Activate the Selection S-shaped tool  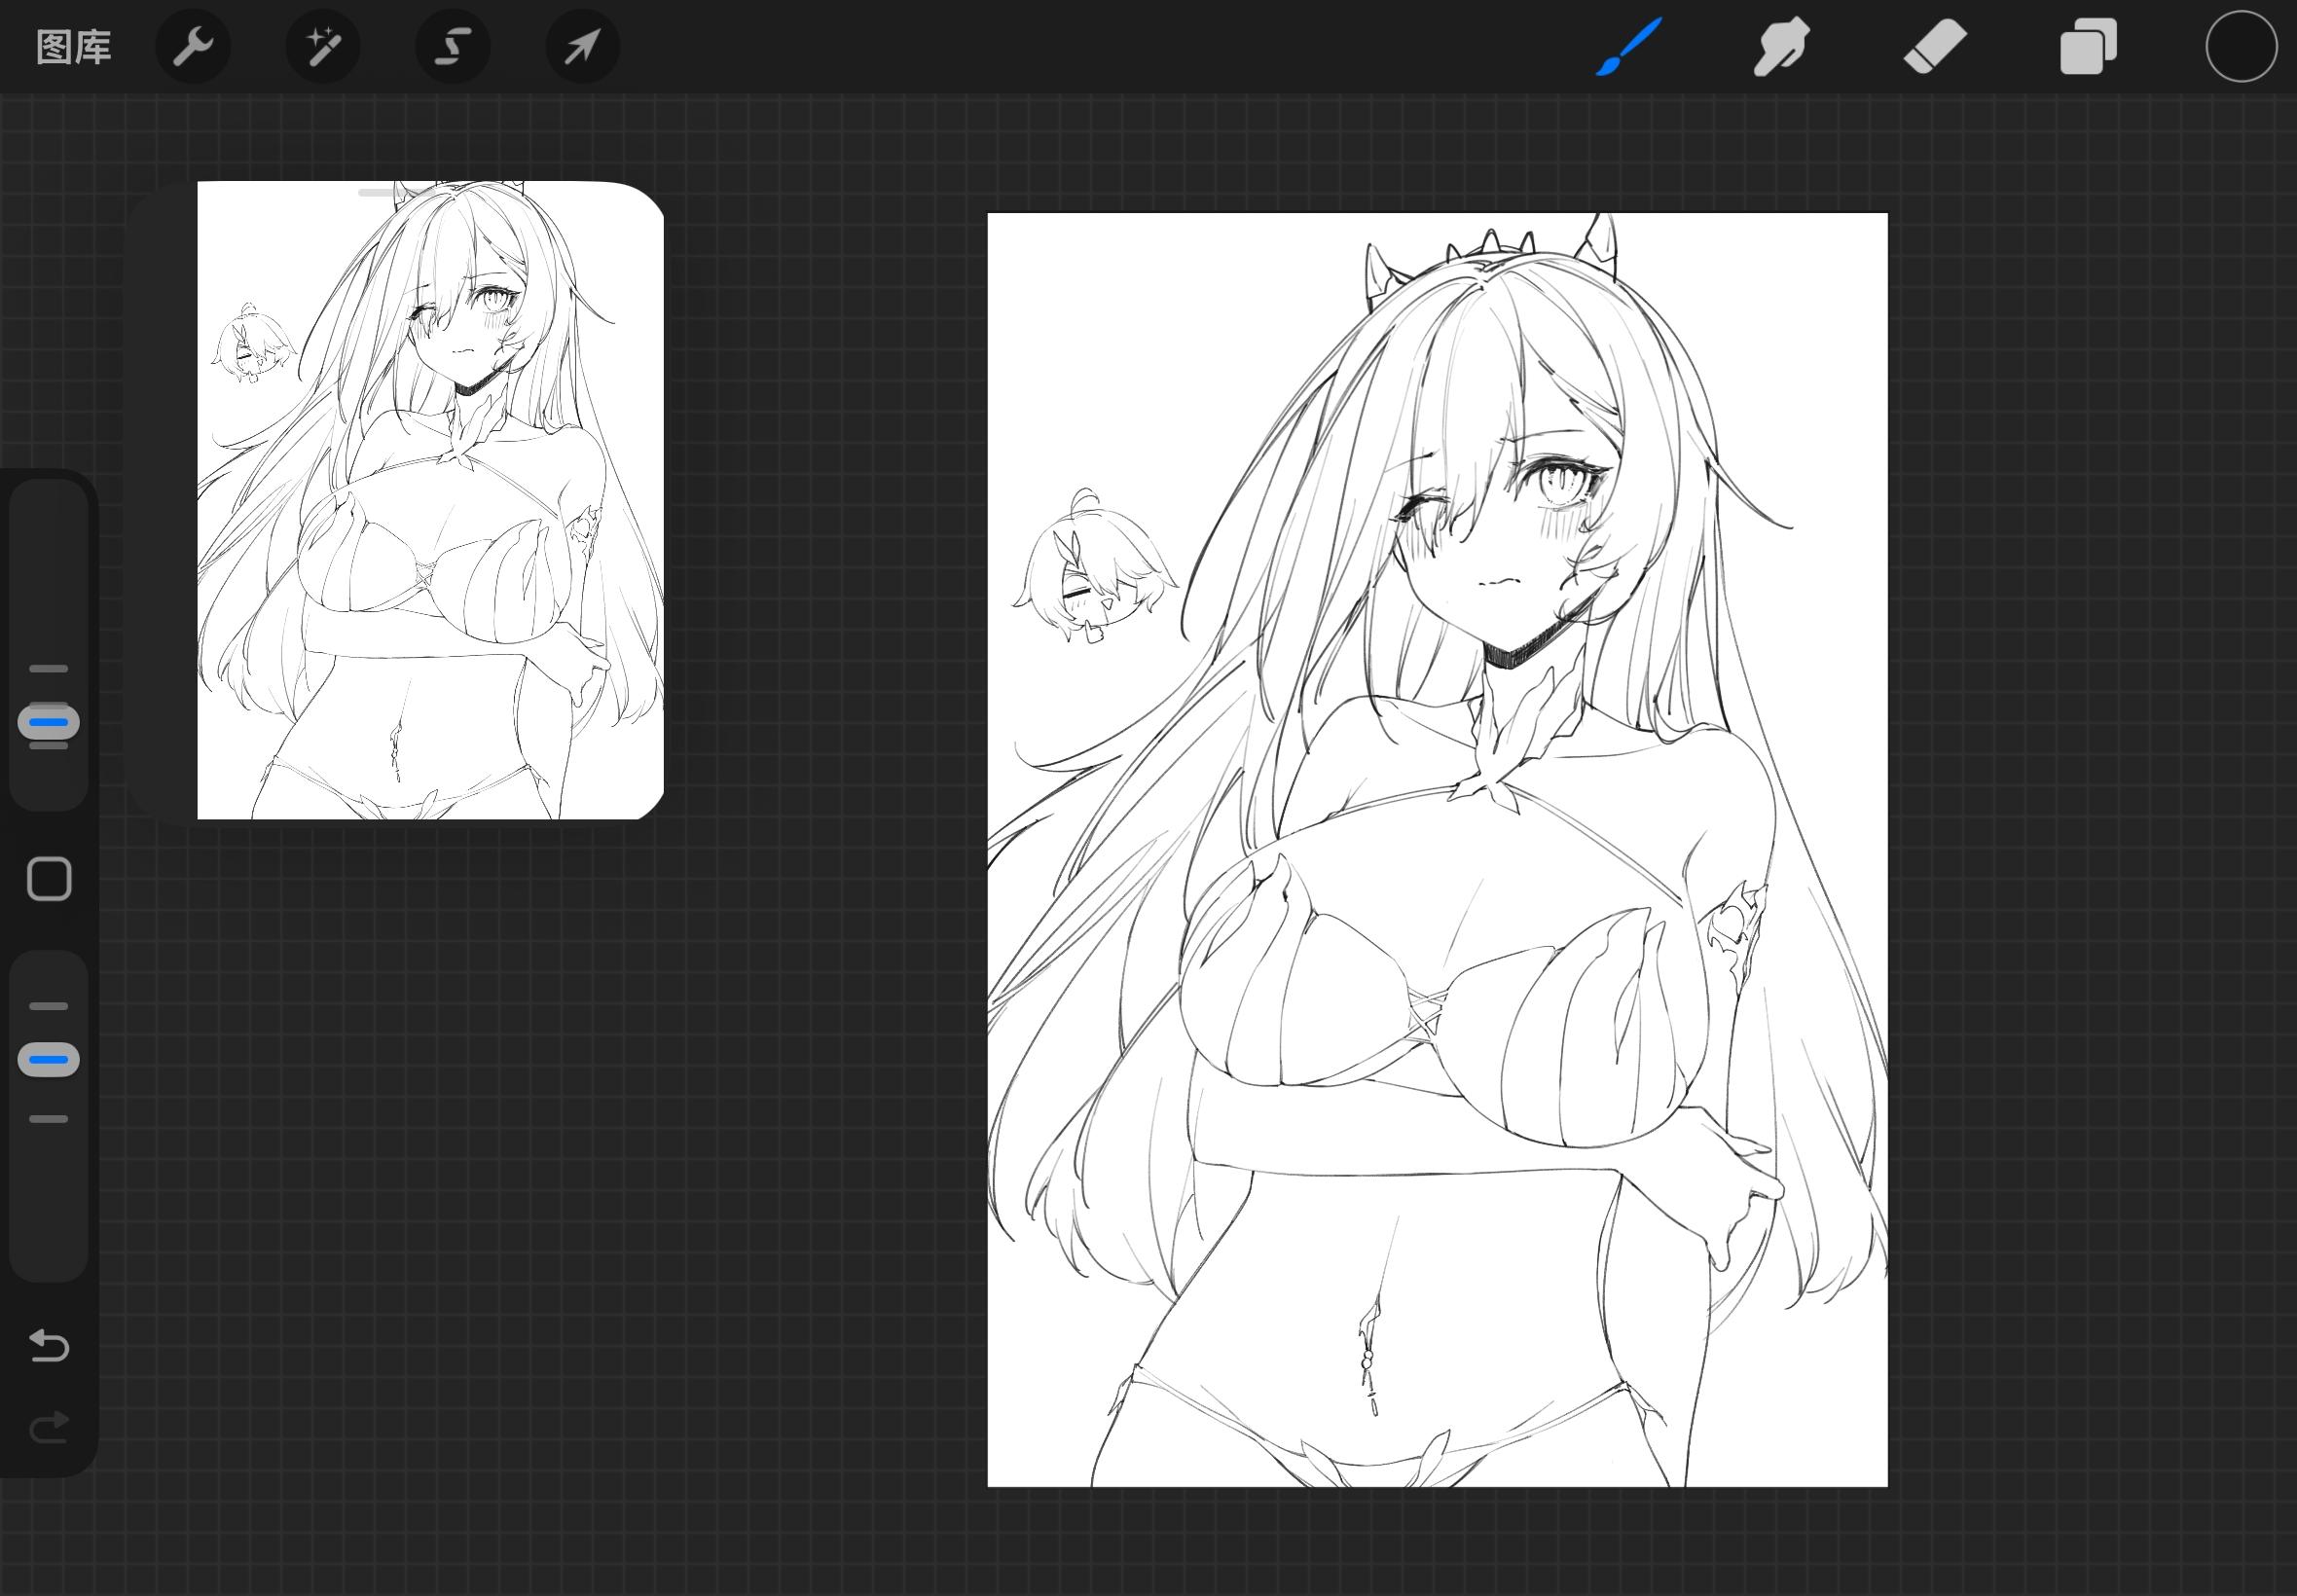click(452, 47)
